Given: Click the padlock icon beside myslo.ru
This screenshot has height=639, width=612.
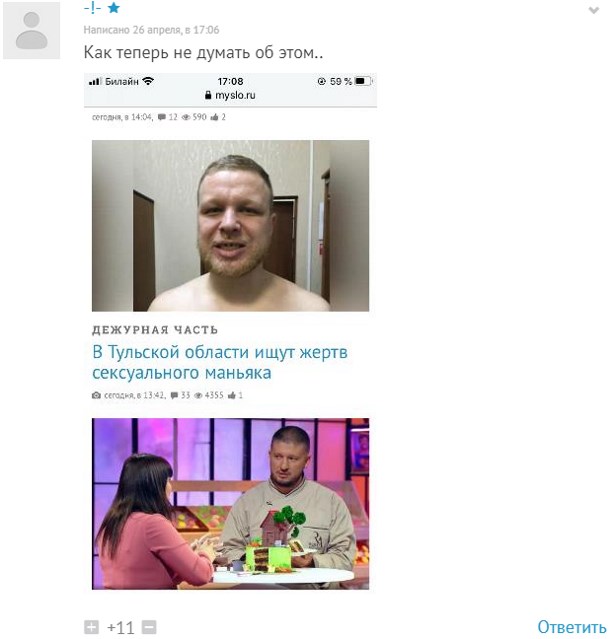Looking at the screenshot, I should pyautogui.click(x=208, y=95).
